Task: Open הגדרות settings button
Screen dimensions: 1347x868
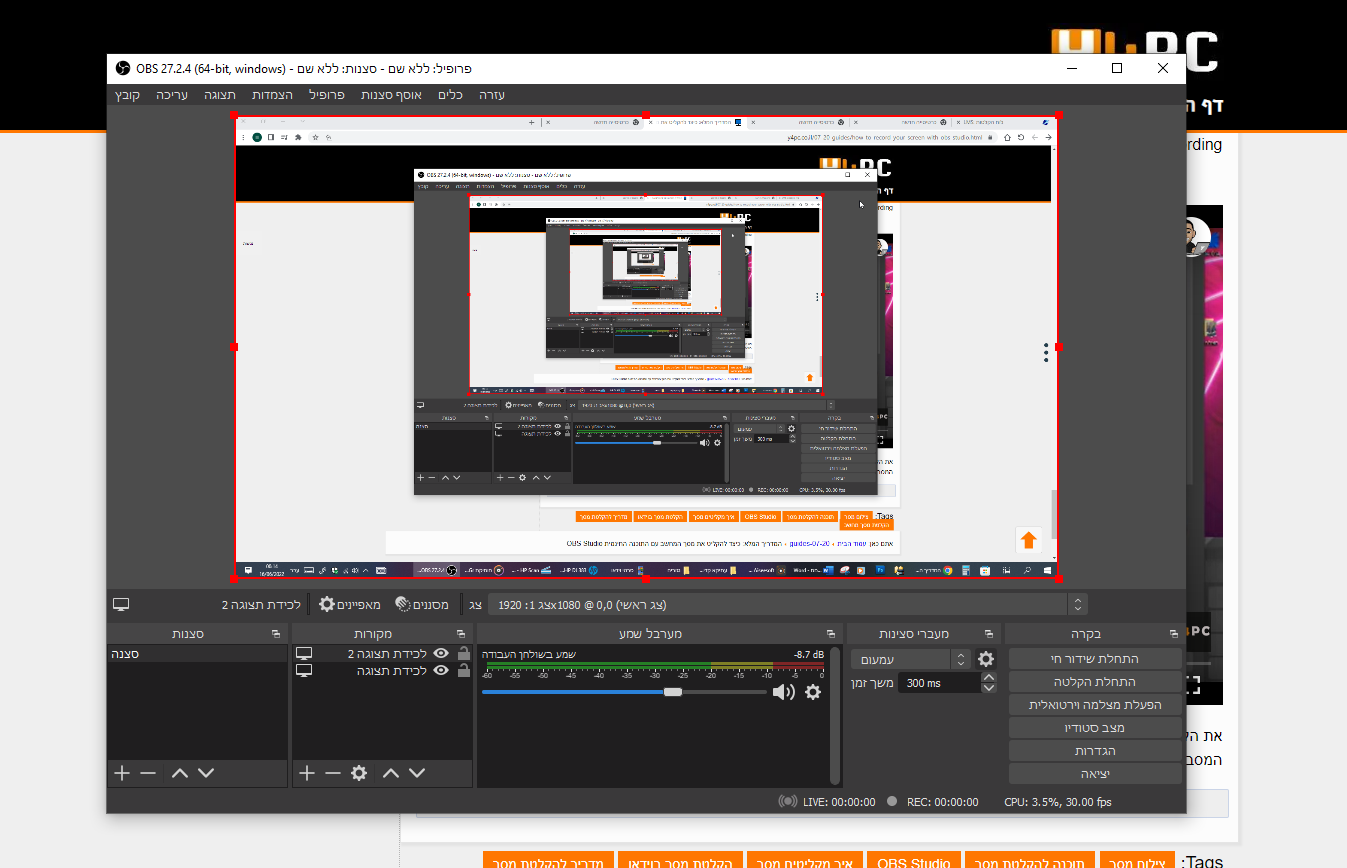Action: coord(1095,751)
